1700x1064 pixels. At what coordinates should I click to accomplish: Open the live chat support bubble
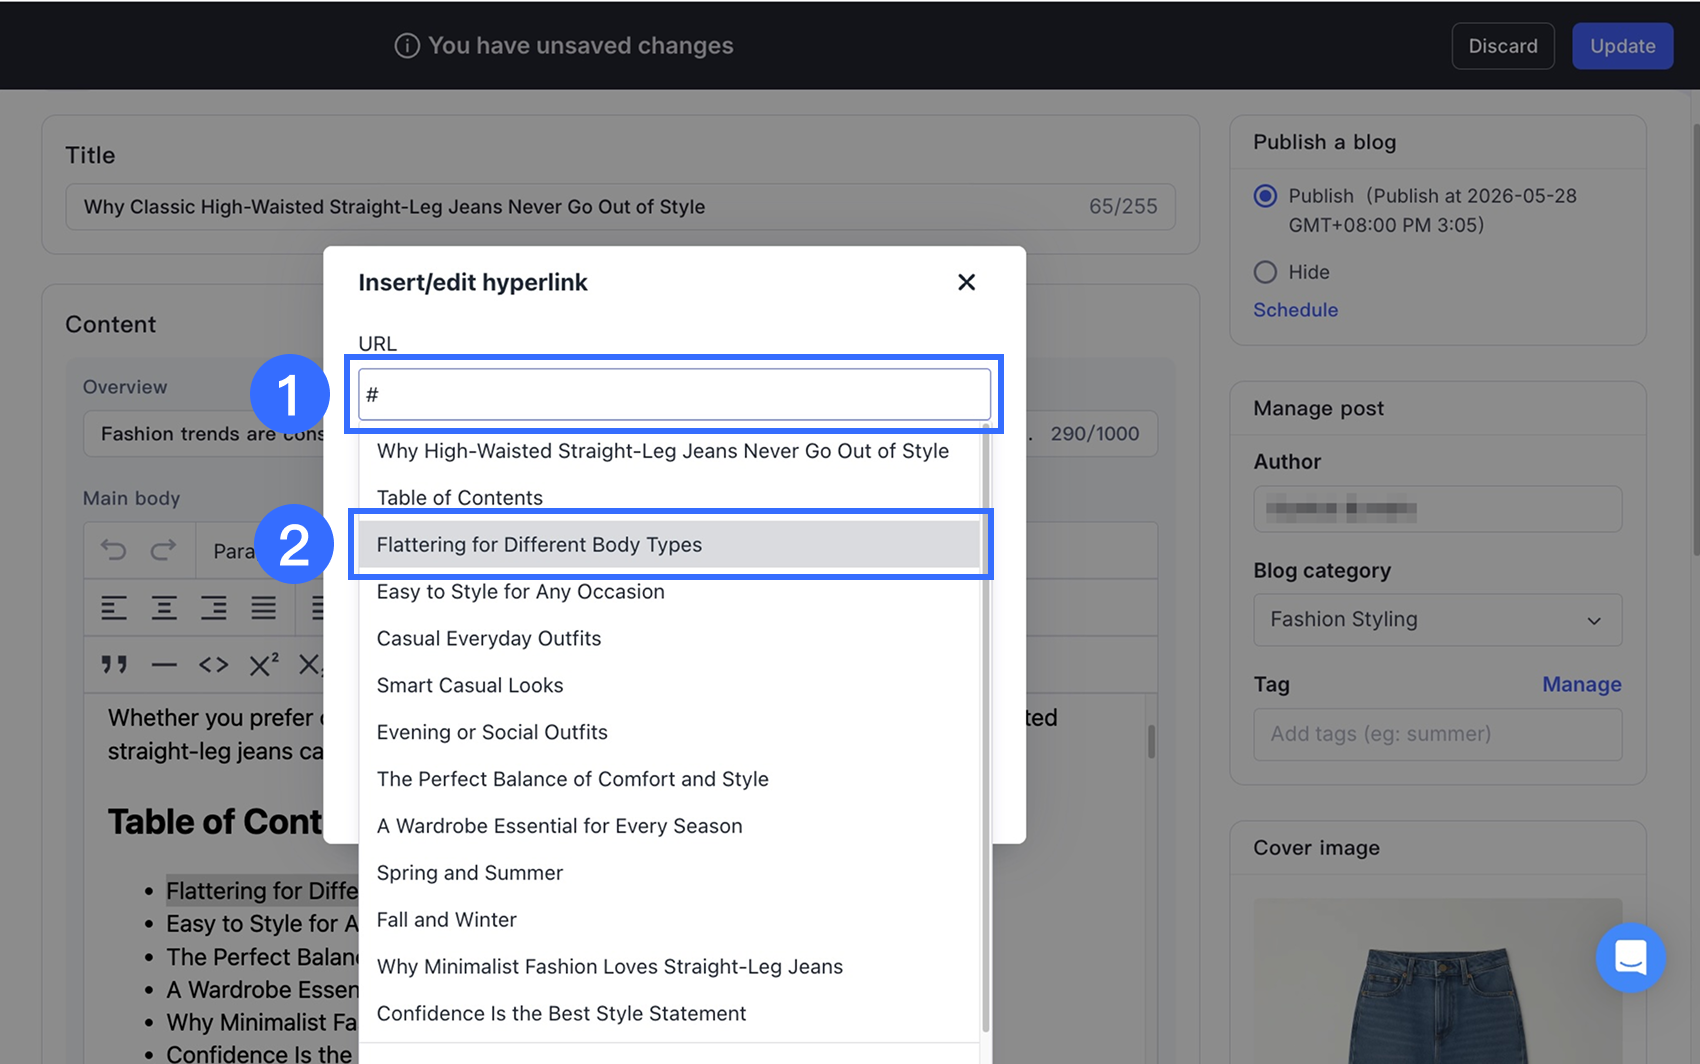click(x=1630, y=957)
